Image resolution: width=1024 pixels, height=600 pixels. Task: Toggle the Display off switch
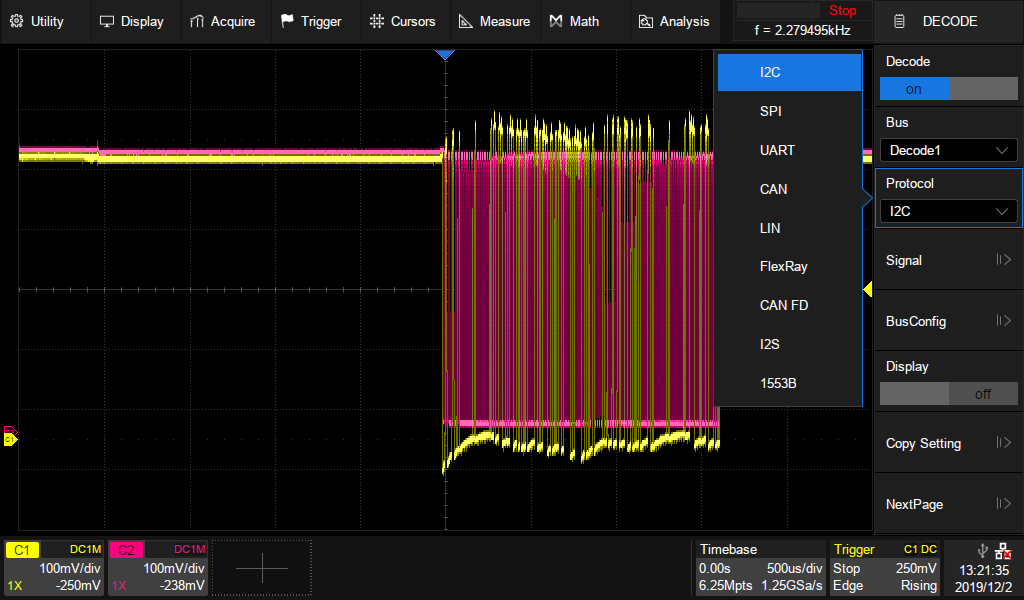pyautogui.click(x=948, y=394)
